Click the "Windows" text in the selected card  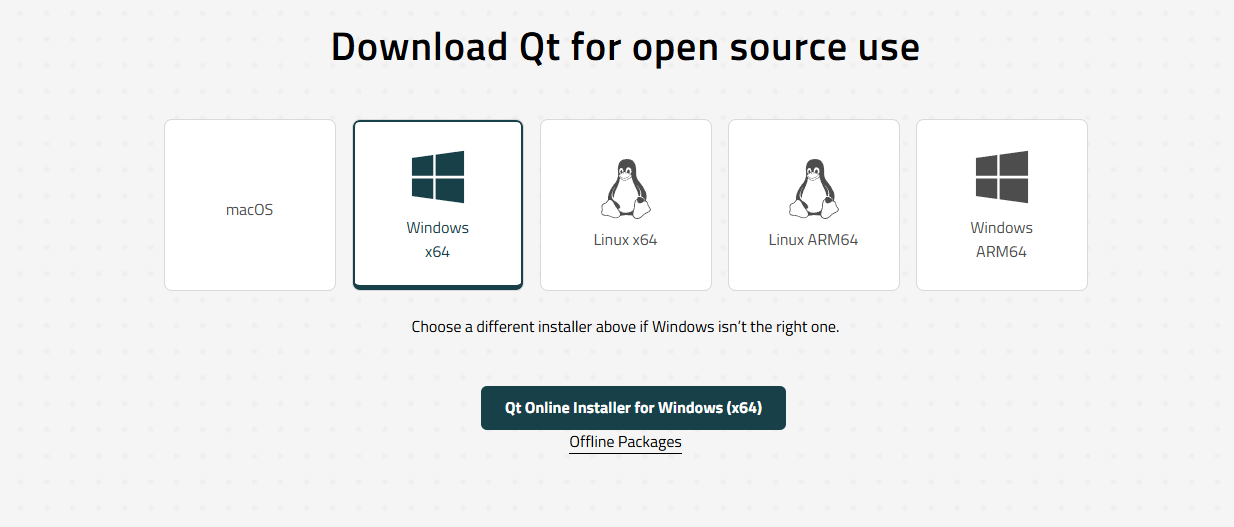coord(438,228)
